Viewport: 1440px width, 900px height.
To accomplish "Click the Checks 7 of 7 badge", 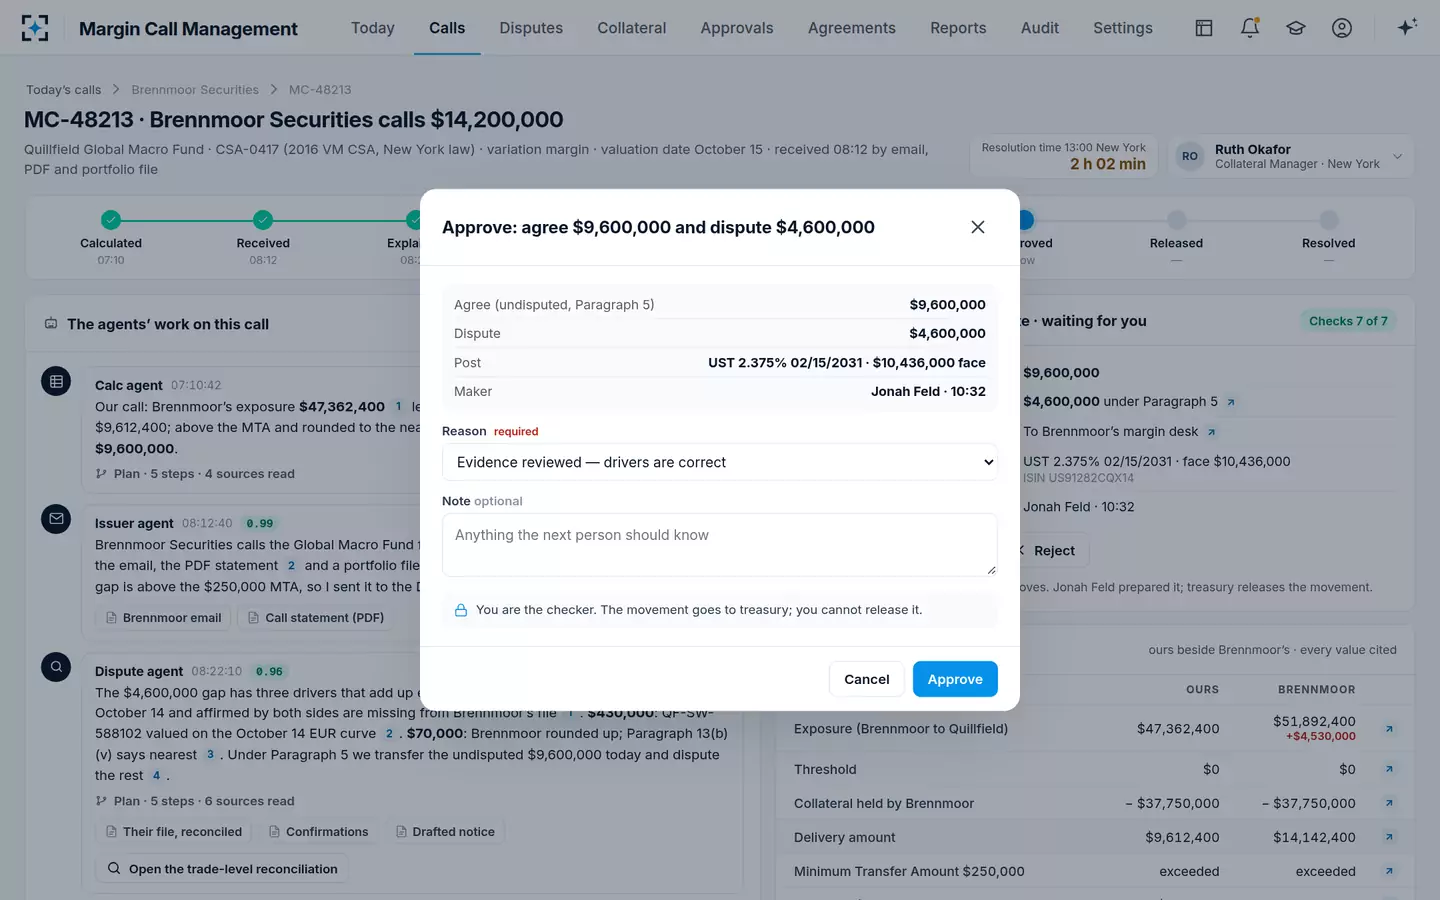I will click(x=1348, y=321).
